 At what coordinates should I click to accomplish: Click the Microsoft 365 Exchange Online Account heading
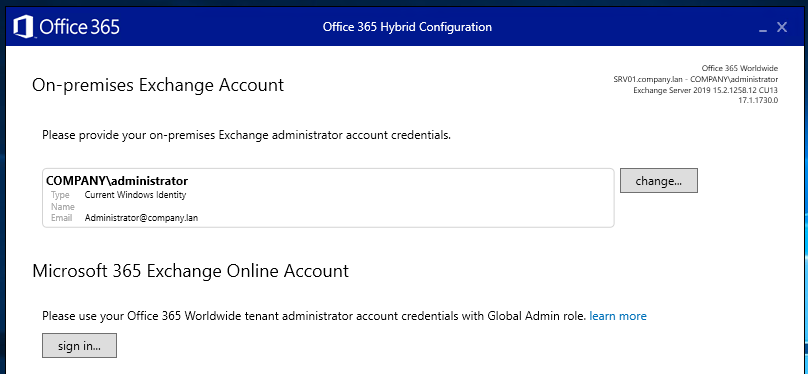click(x=190, y=271)
